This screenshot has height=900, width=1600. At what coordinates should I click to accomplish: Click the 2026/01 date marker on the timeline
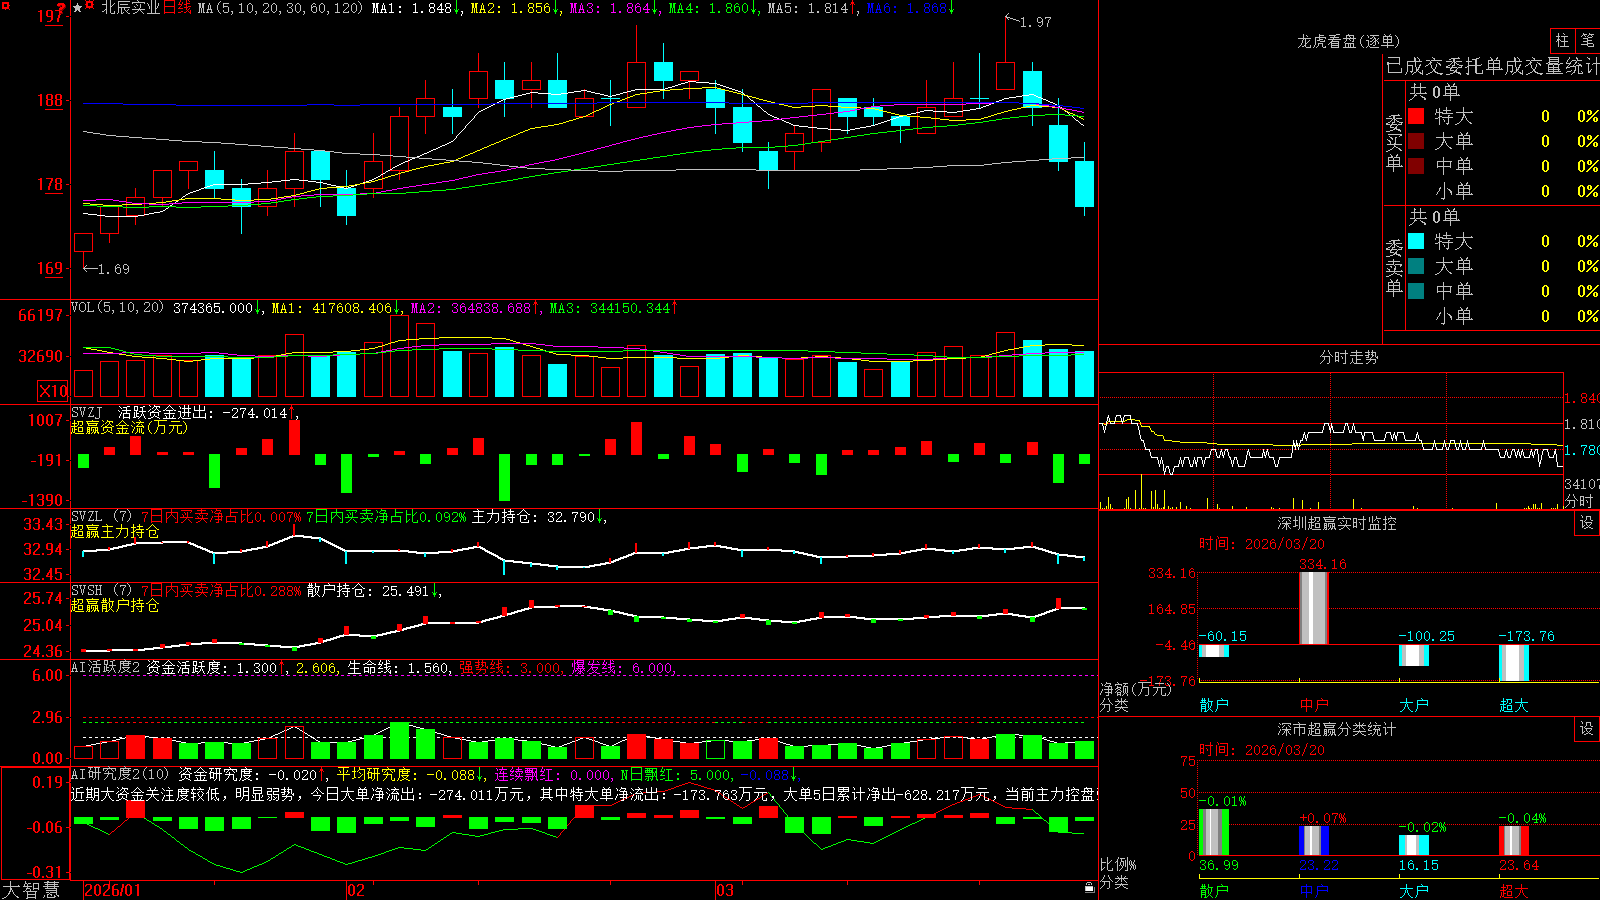113,890
